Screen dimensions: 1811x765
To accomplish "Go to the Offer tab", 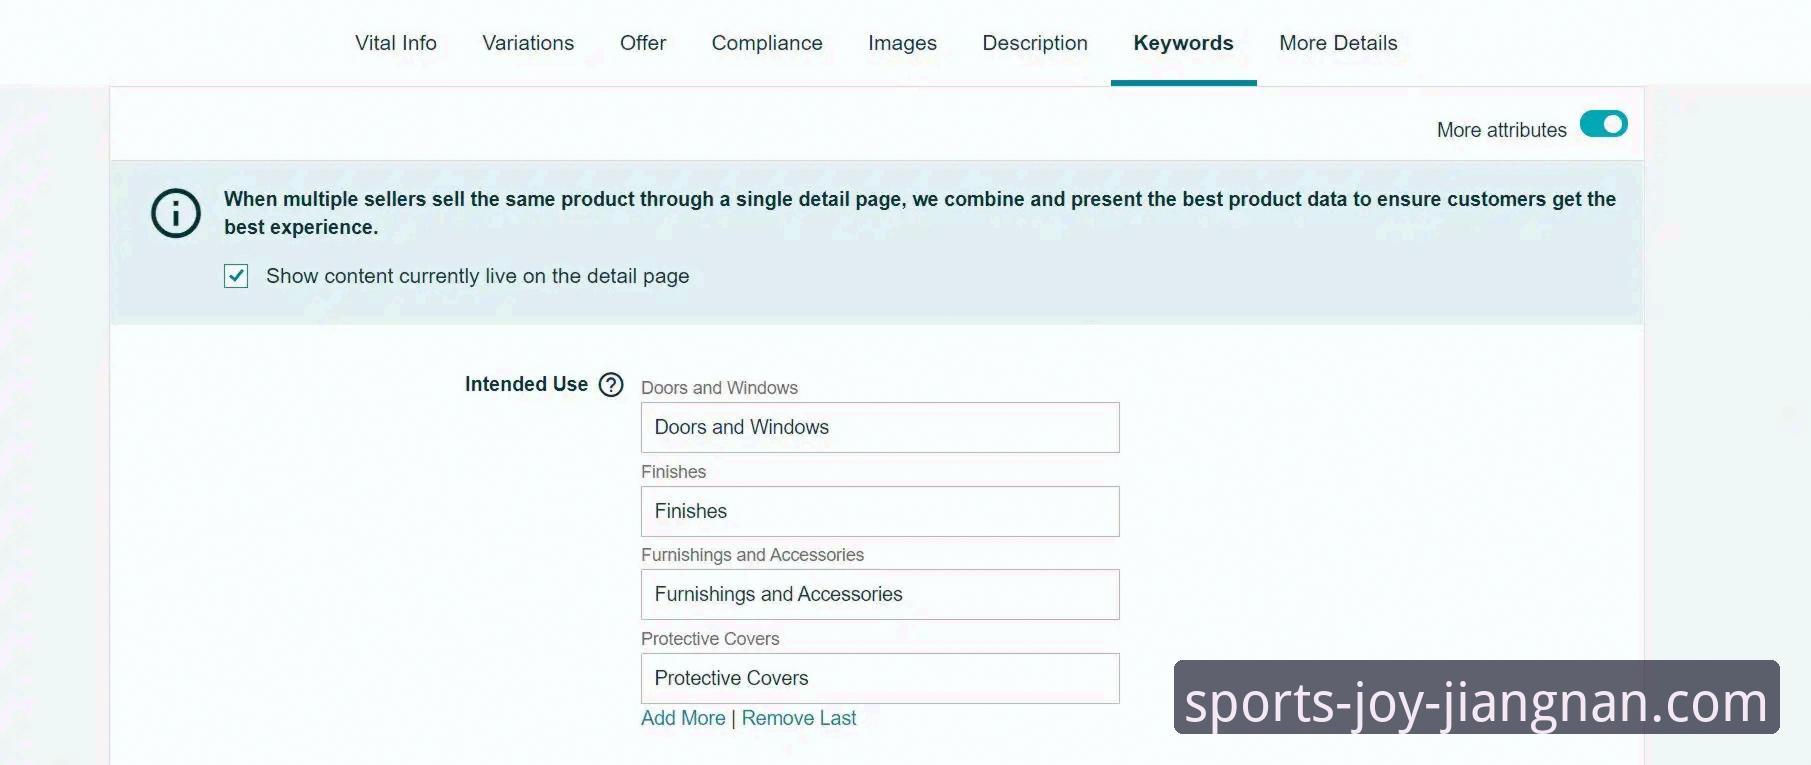I will (643, 43).
